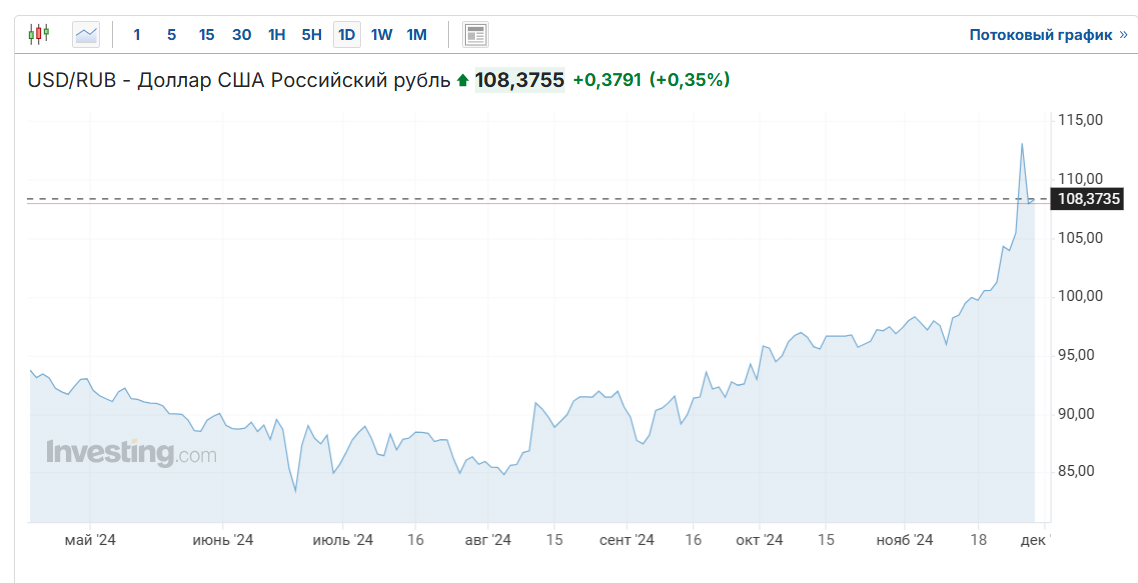Click the USD/RUB instrument title
The image size is (1138, 583).
pyautogui.click(x=239, y=80)
